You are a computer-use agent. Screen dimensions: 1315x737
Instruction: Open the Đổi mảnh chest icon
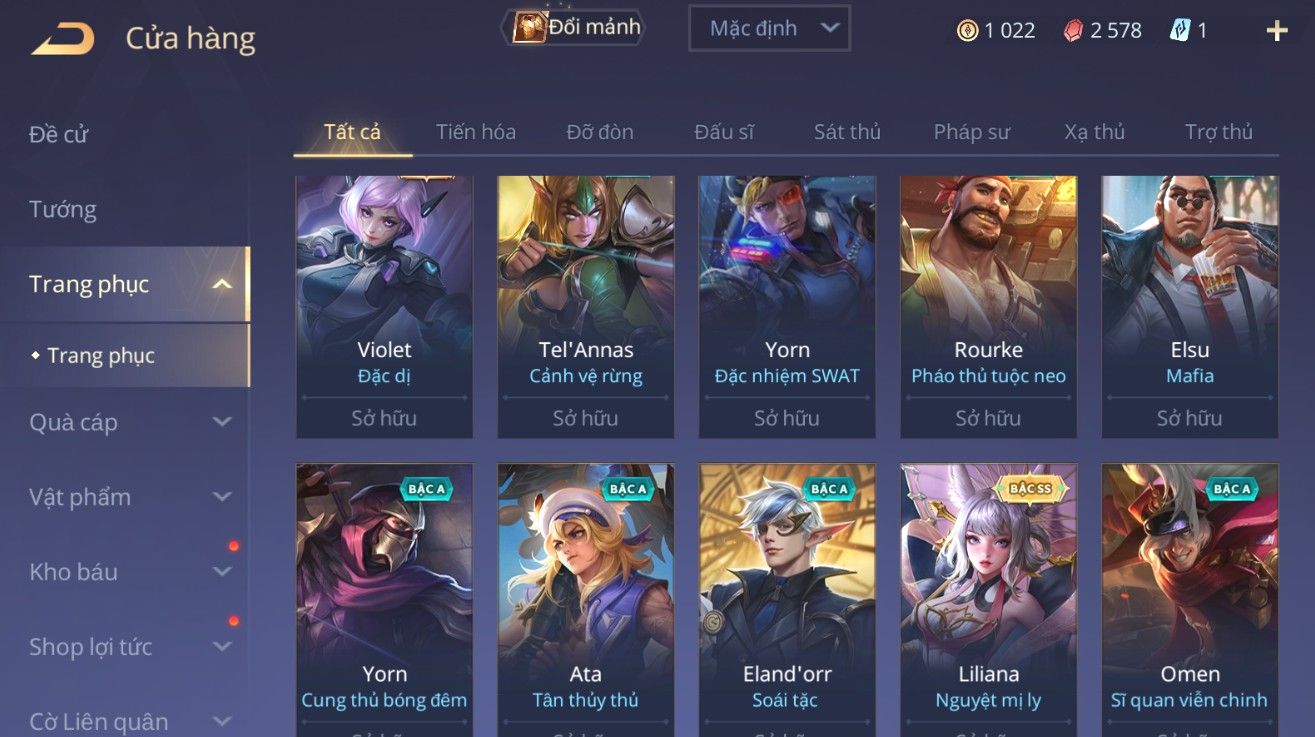(527, 27)
